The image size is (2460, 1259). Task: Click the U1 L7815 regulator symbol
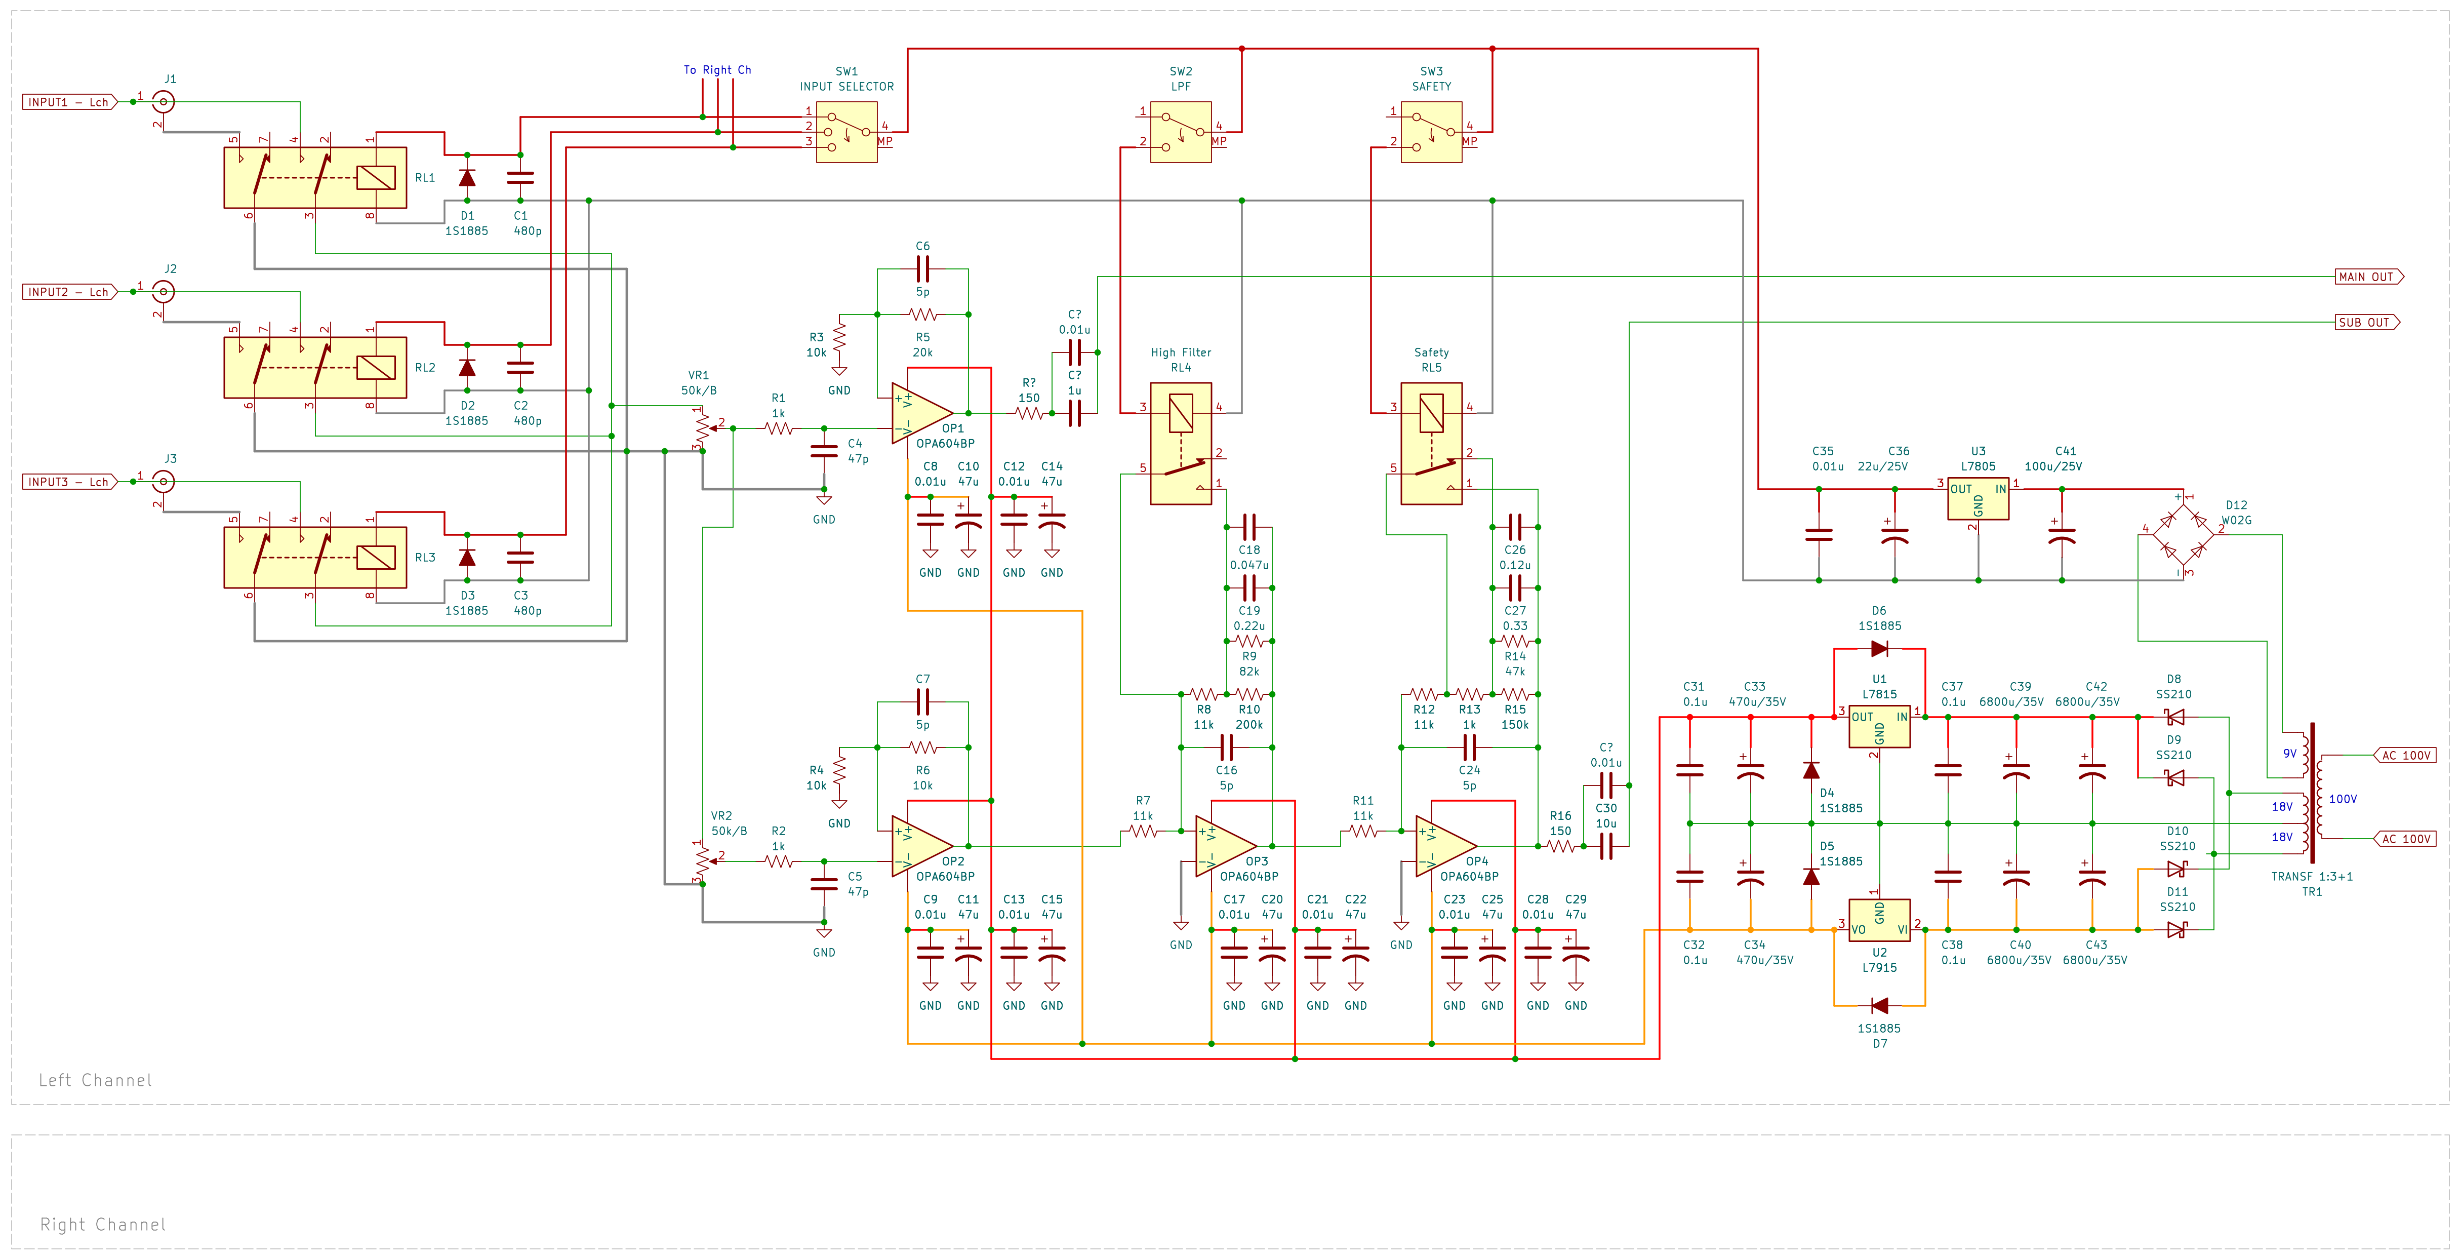pyautogui.click(x=1879, y=728)
